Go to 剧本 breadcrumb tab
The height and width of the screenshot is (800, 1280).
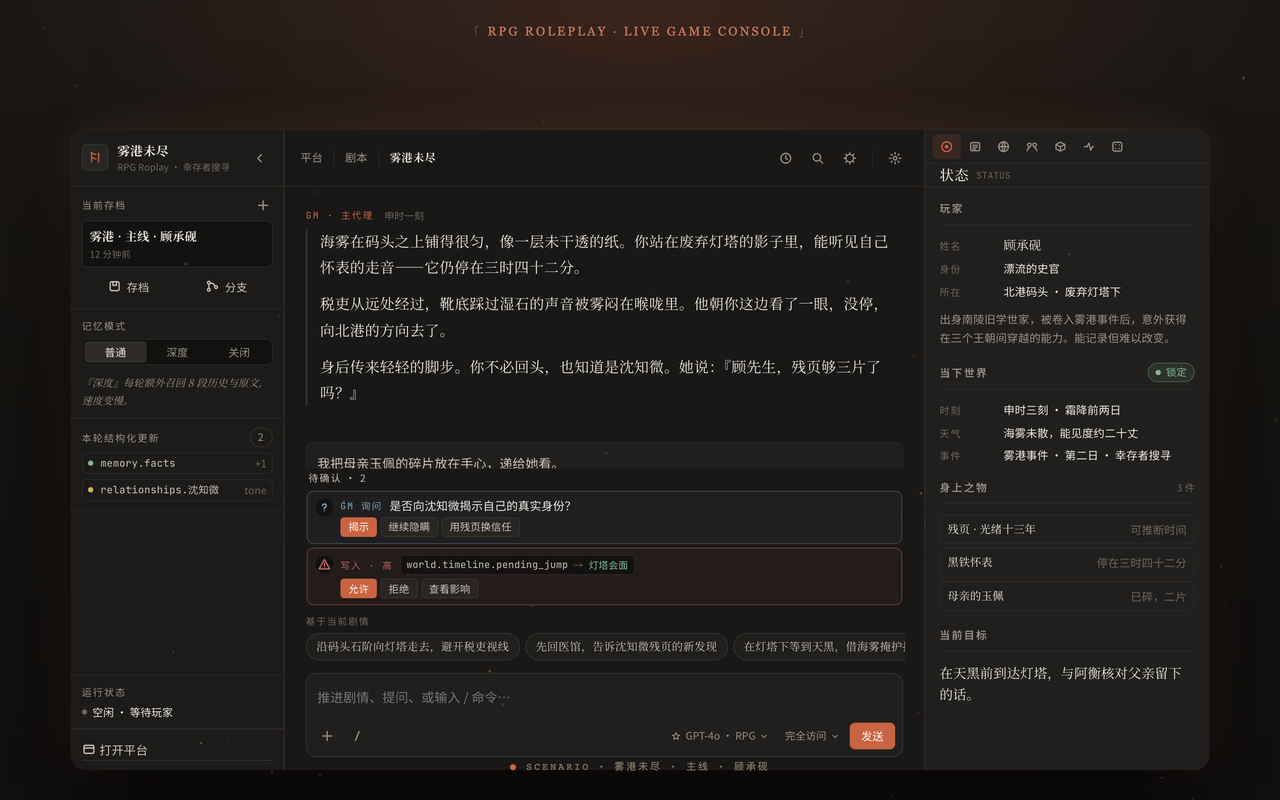(x=356, y=158)
